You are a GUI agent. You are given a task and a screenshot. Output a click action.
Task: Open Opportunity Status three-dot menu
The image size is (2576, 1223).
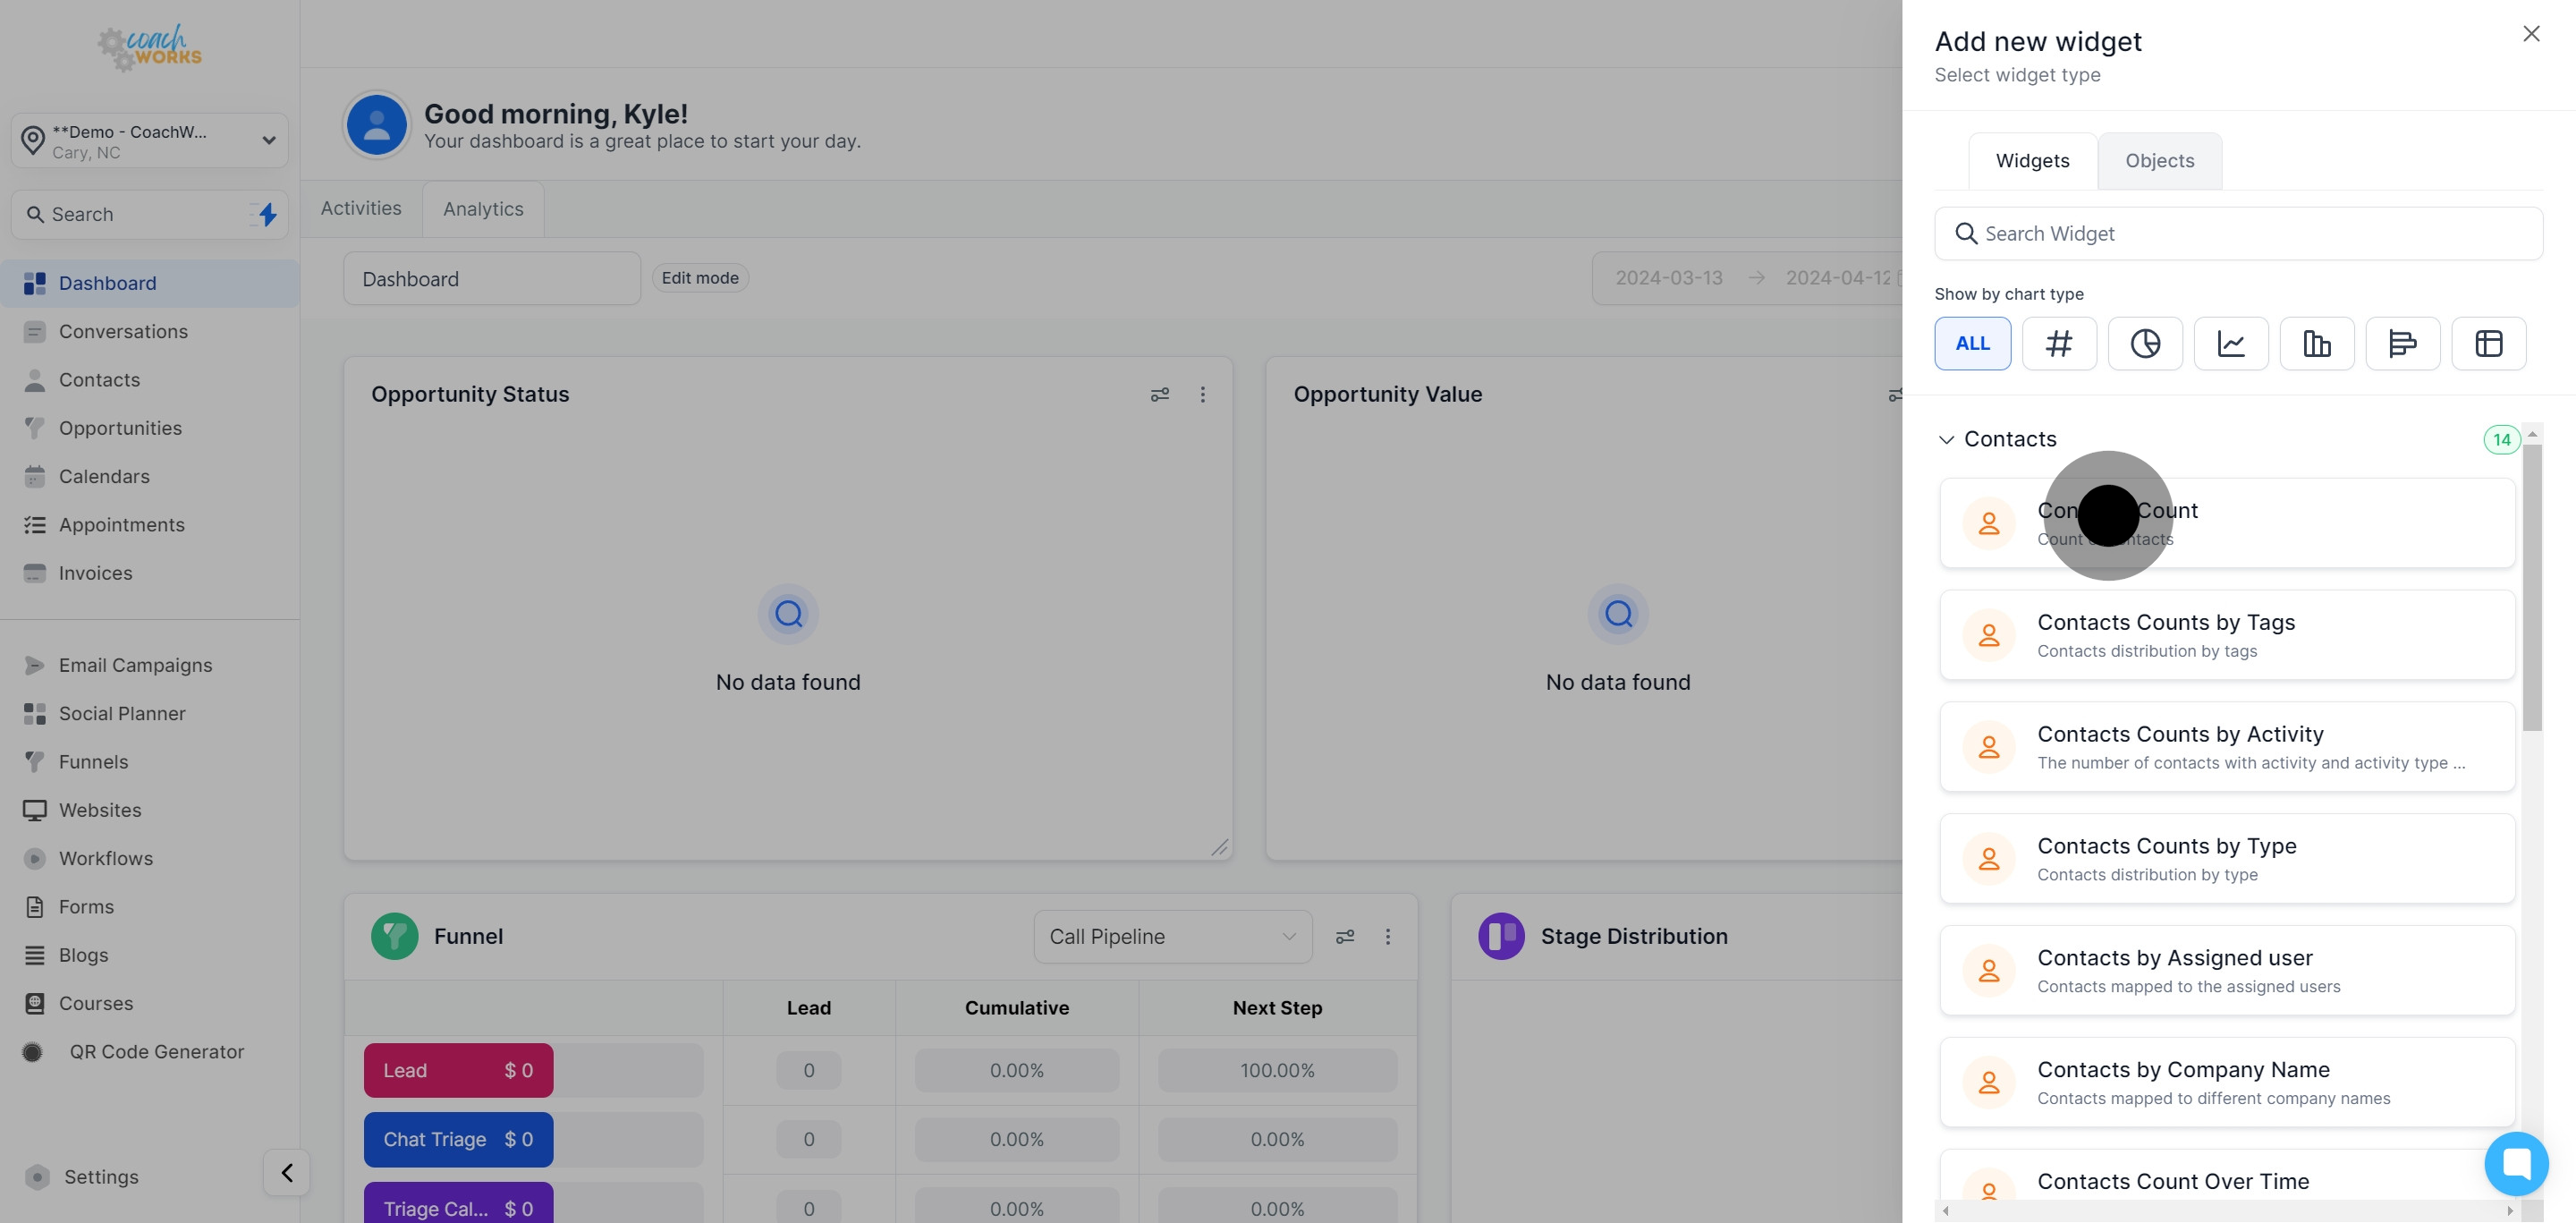(1202, 395)
